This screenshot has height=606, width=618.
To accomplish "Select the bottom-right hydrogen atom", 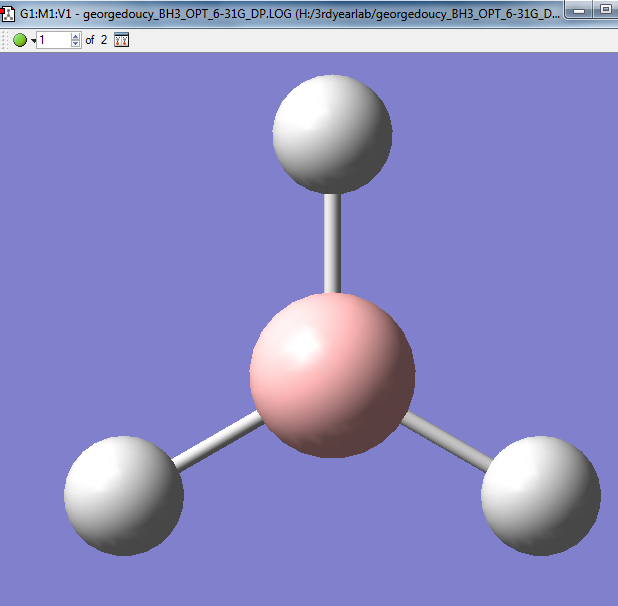I will (x=541, y=496).
